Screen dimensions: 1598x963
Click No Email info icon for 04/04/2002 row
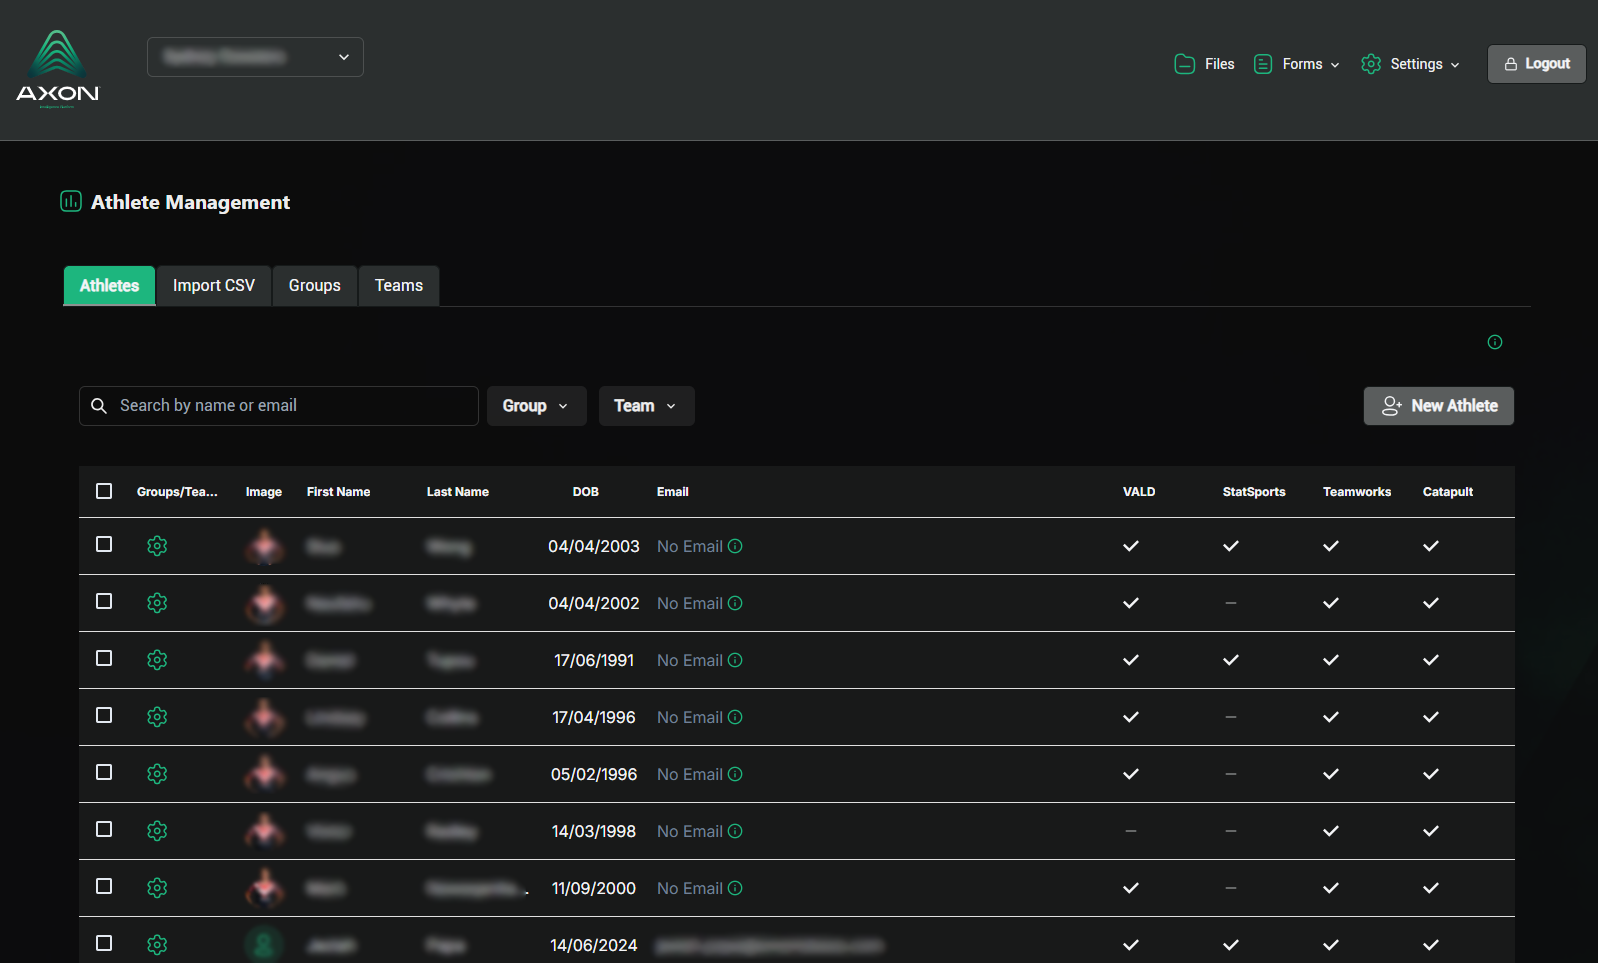(x=735, y=603)
